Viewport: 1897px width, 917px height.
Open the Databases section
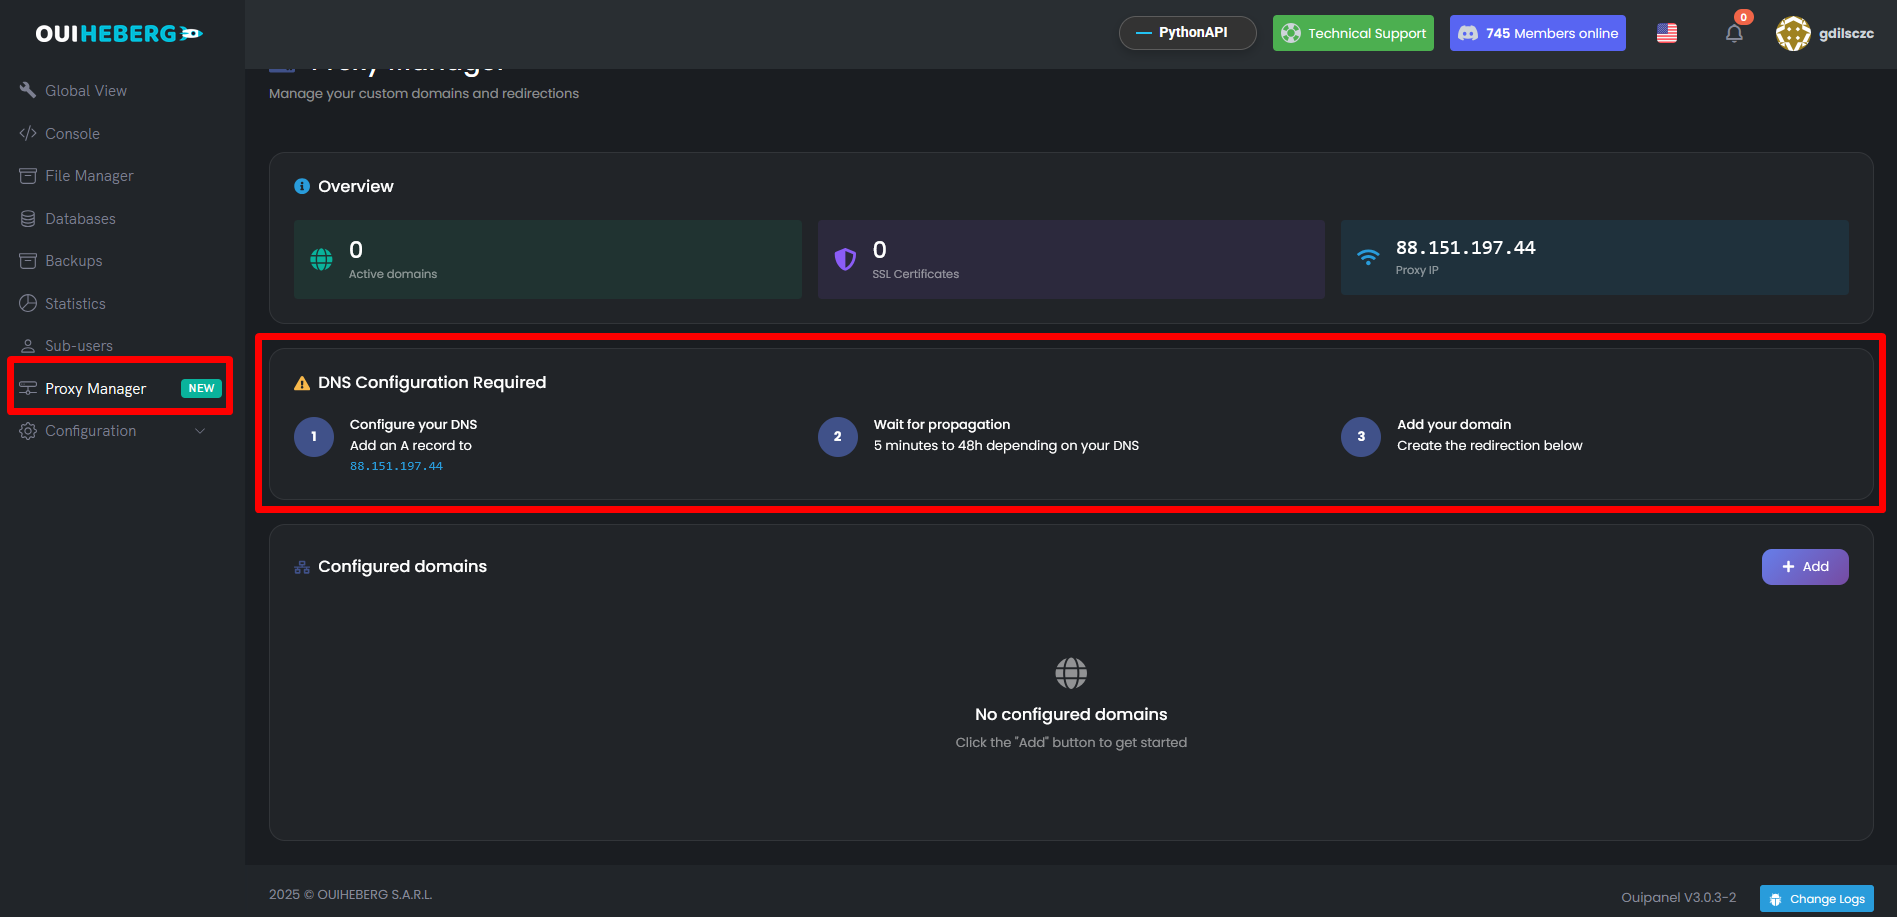coord(80,219)
